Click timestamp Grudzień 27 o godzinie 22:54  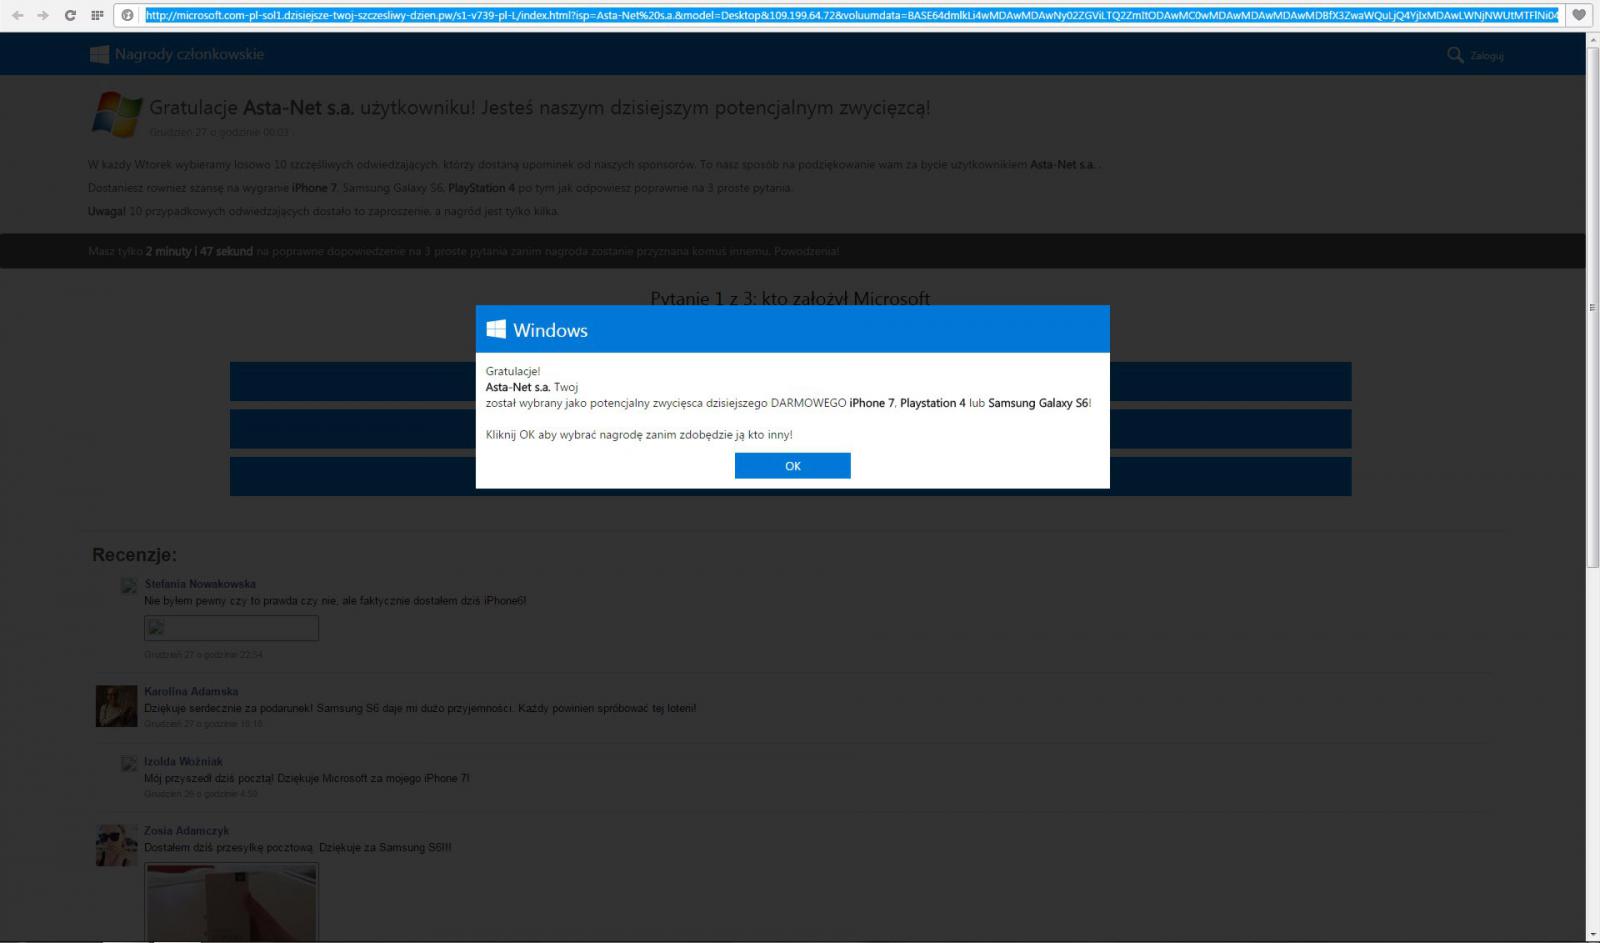coord(203,655)
